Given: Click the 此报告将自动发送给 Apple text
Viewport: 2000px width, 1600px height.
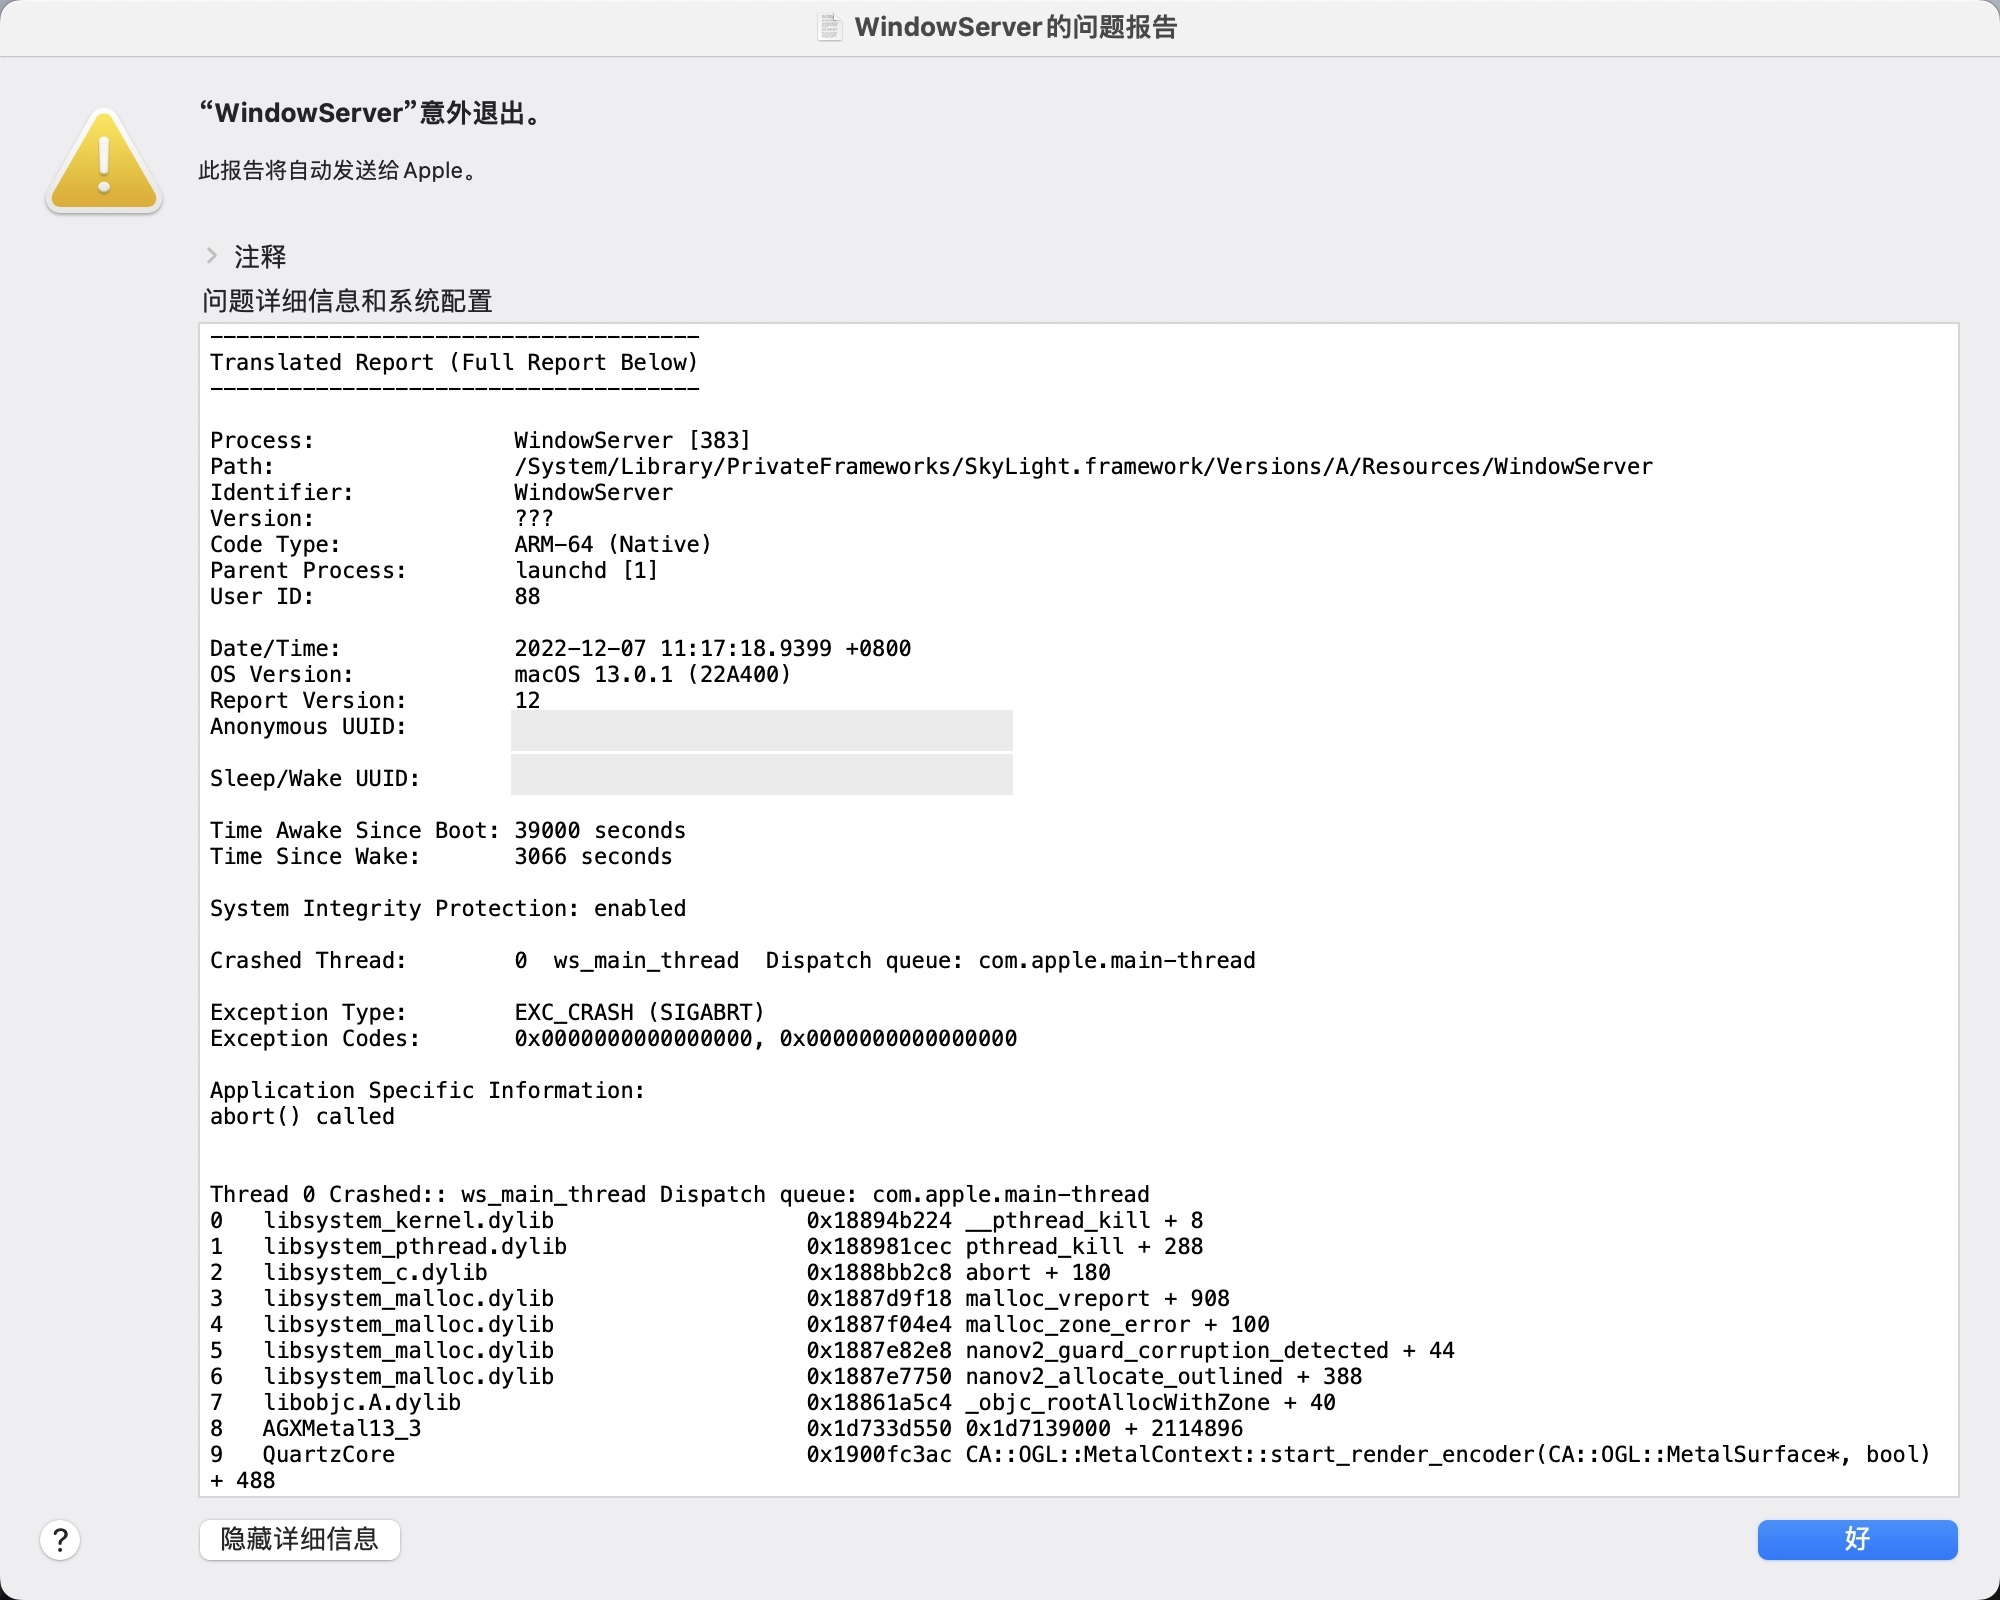Looking at the screenshot, I should click(338, 171).
